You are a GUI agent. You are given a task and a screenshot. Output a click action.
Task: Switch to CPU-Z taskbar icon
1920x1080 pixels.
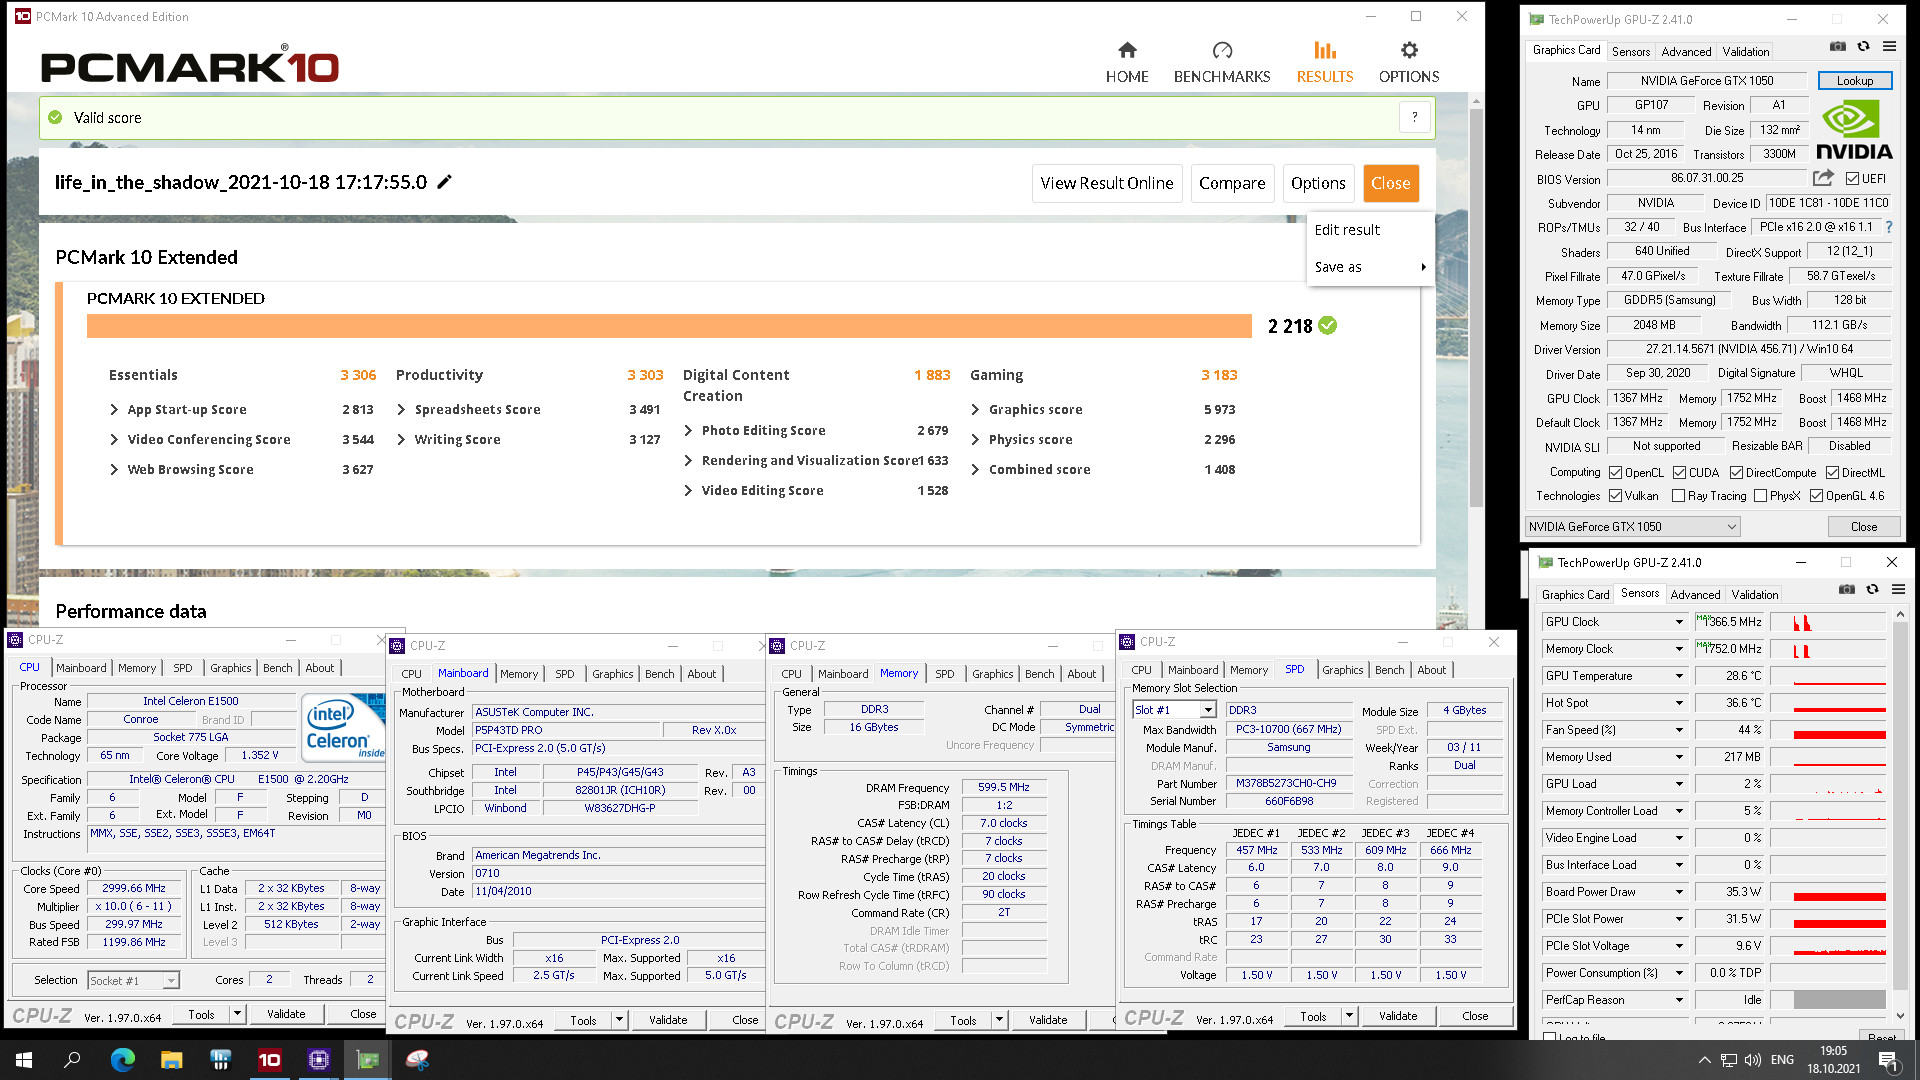click(318, 1060)
